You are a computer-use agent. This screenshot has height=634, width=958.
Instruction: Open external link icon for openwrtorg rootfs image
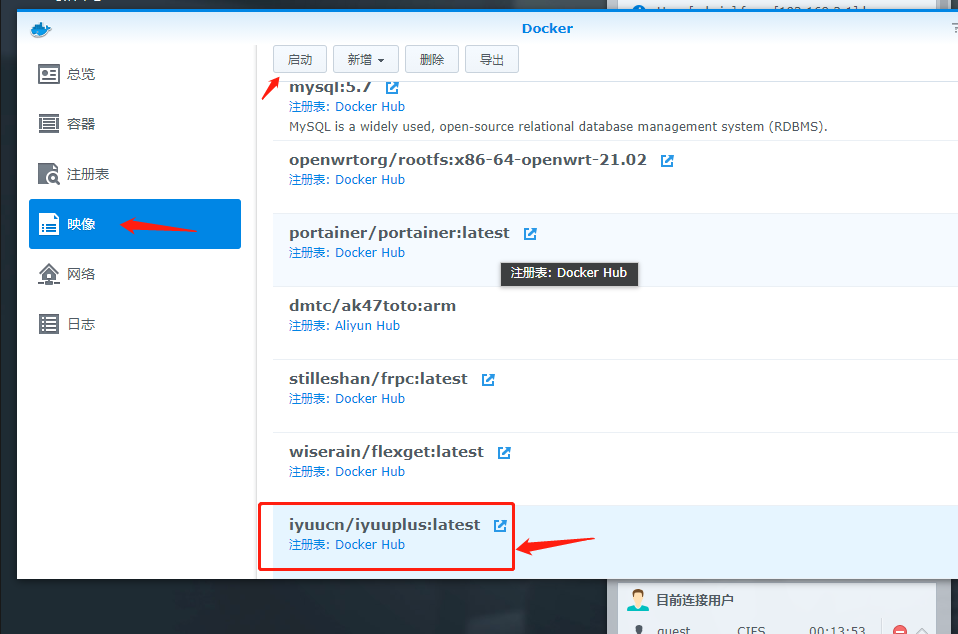click(x=667, y=161)
